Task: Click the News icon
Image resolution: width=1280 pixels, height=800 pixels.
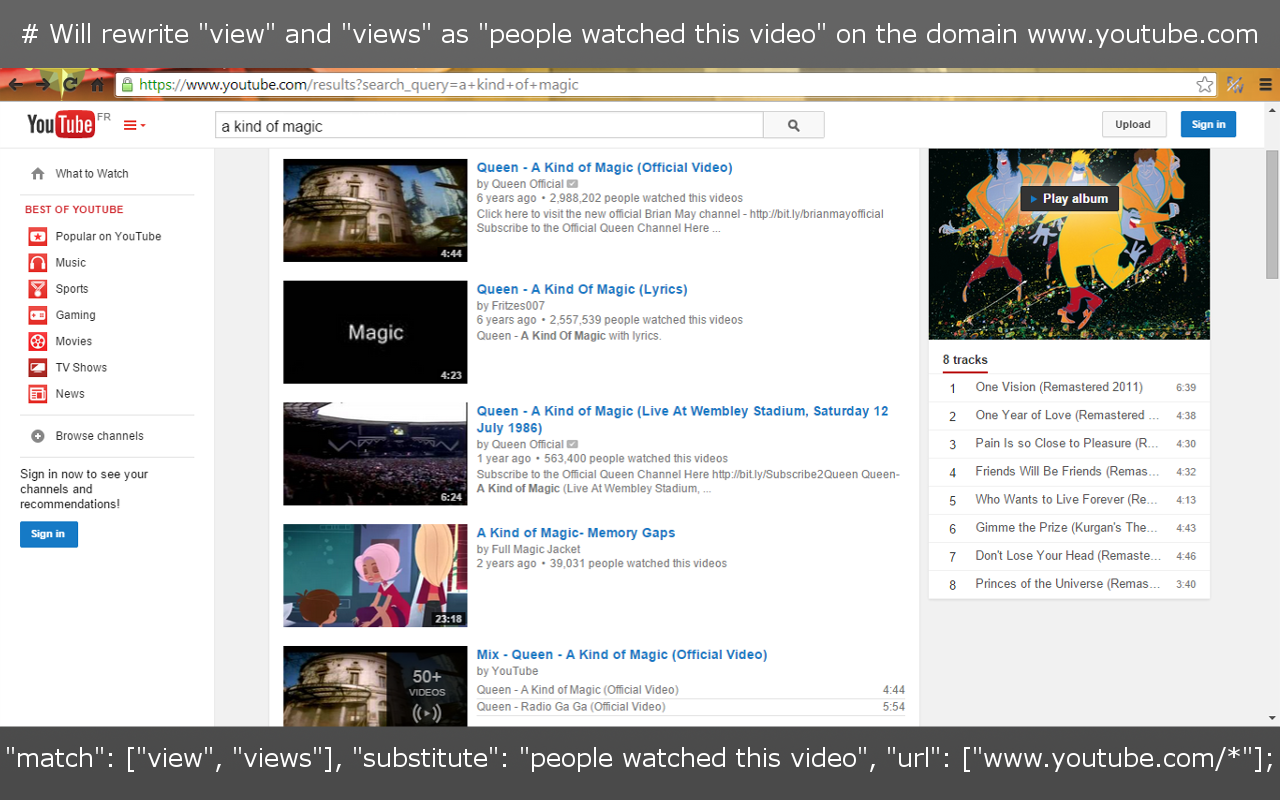Action: pyautogui.click(x=38, y=394)
